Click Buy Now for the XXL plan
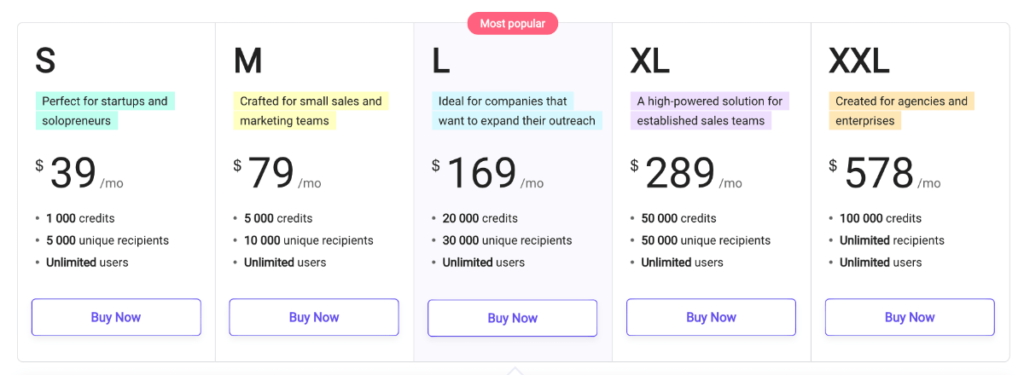Screen dimensions: 1024x375 point(910,318)
